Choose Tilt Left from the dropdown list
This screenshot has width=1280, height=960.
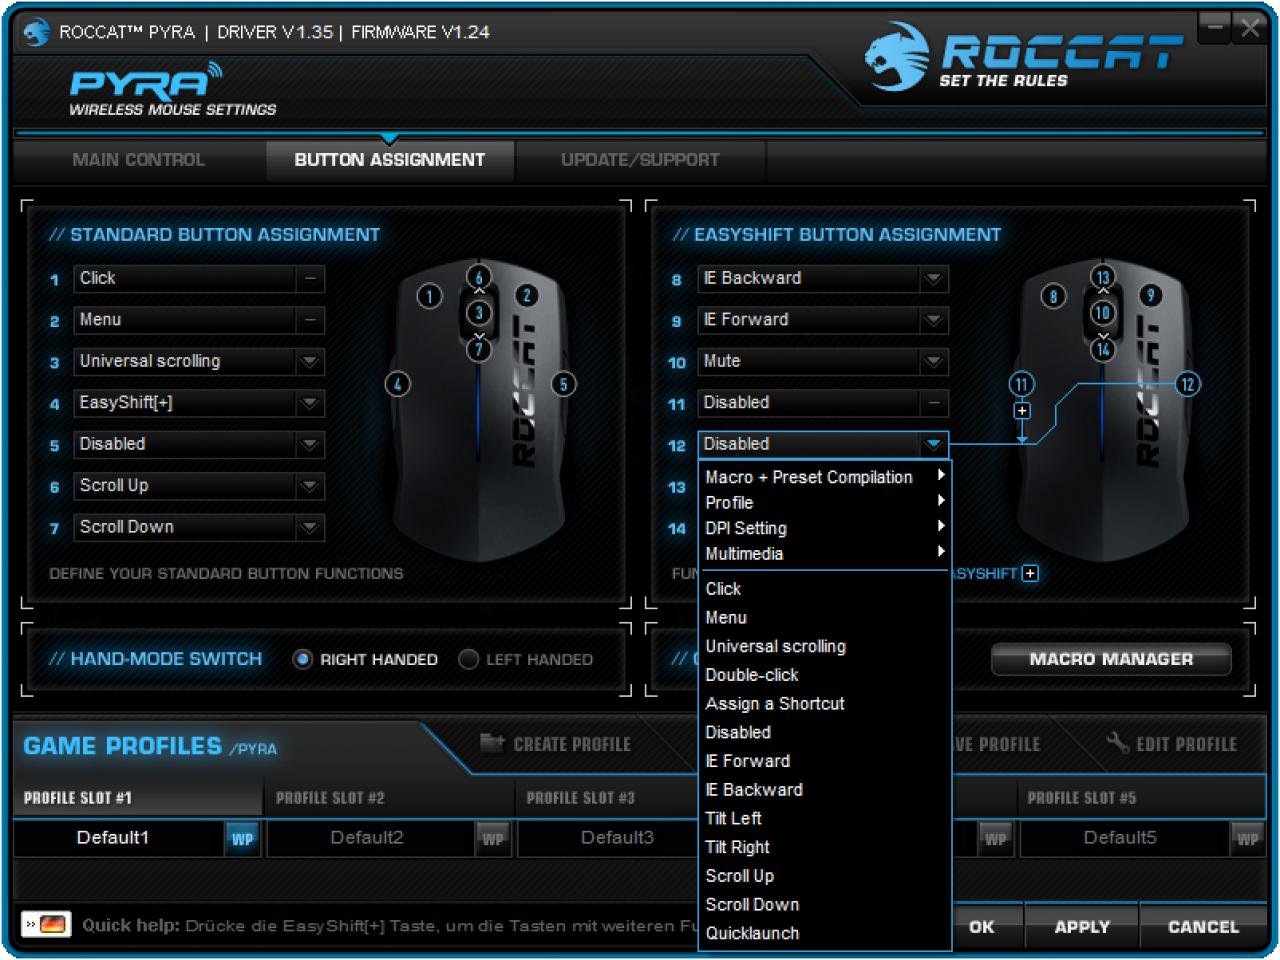824,818
